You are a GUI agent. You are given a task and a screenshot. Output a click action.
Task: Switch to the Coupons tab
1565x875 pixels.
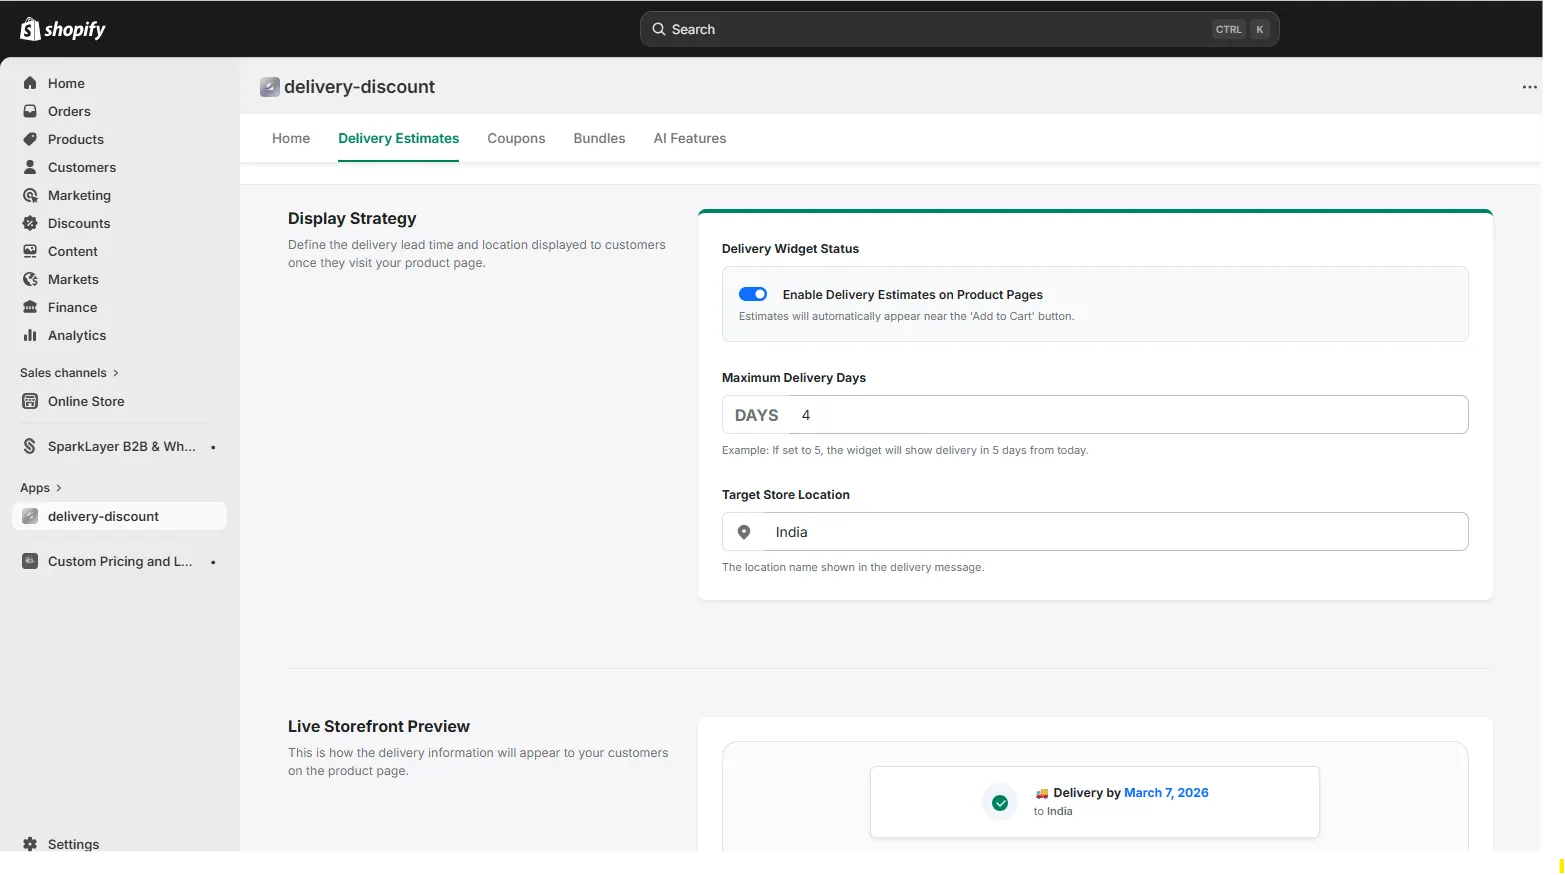(516, 138)
